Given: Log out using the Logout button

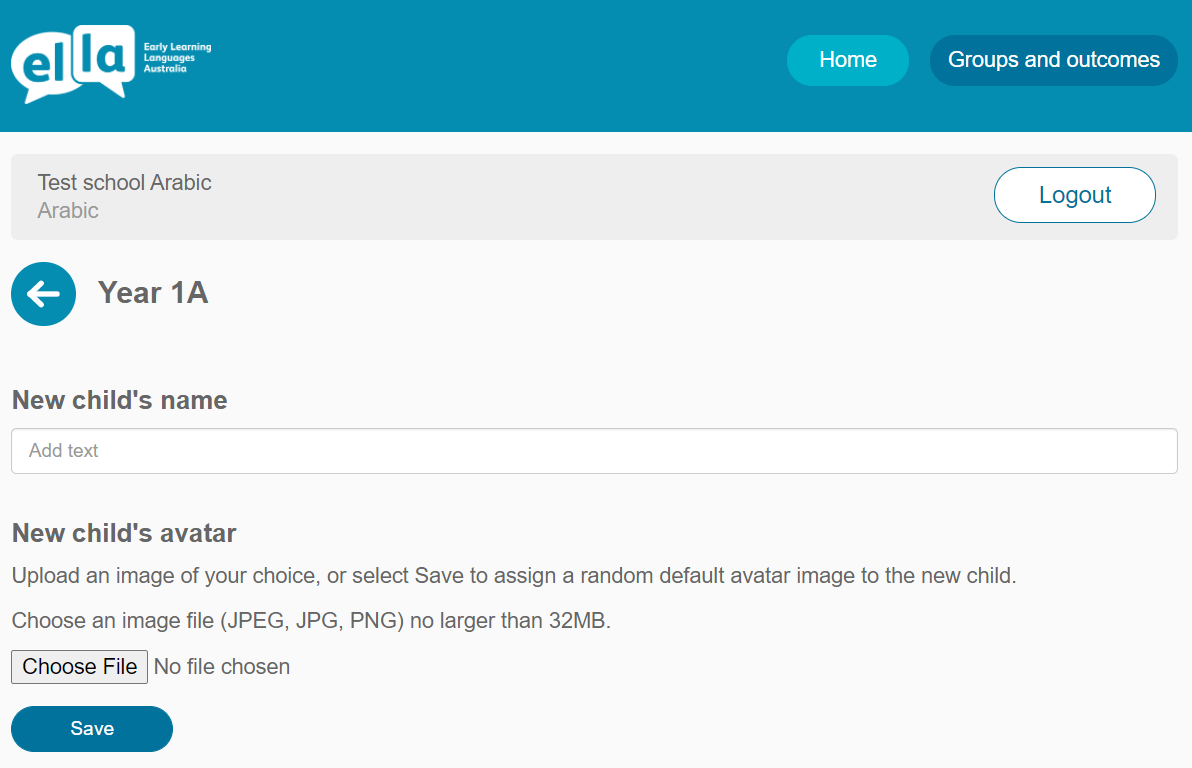Looking at the screenshot, I should tap(1074, 195).
